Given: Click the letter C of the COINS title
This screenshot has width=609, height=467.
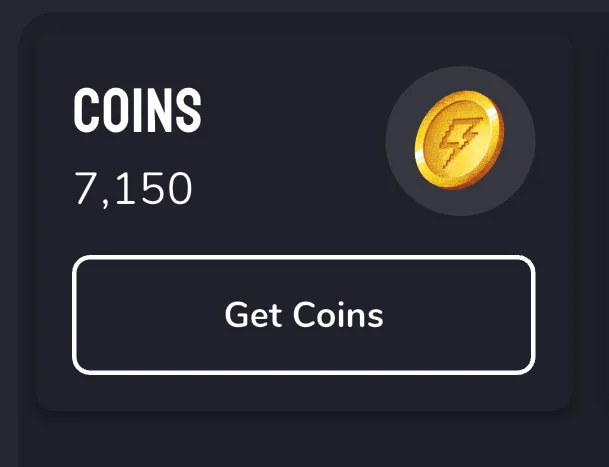Looking at the screenshot, I should 85,110.
